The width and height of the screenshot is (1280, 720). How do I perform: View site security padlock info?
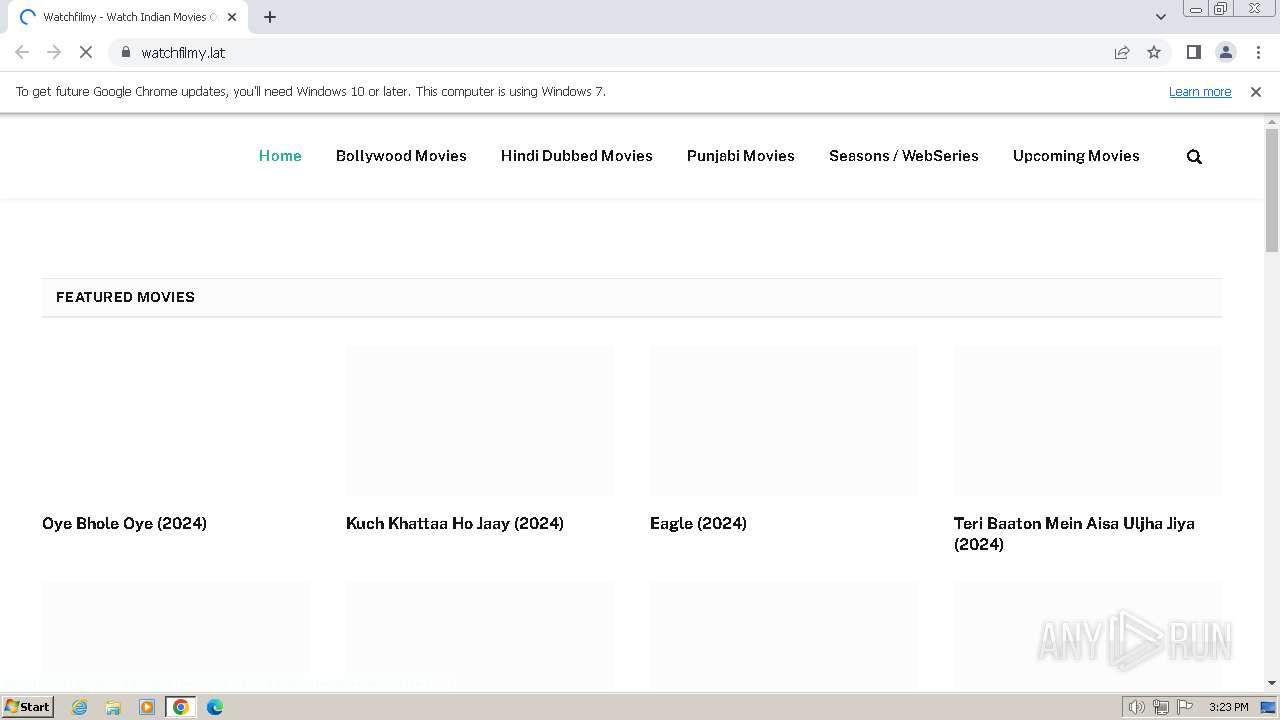click(x=125, y=52)
